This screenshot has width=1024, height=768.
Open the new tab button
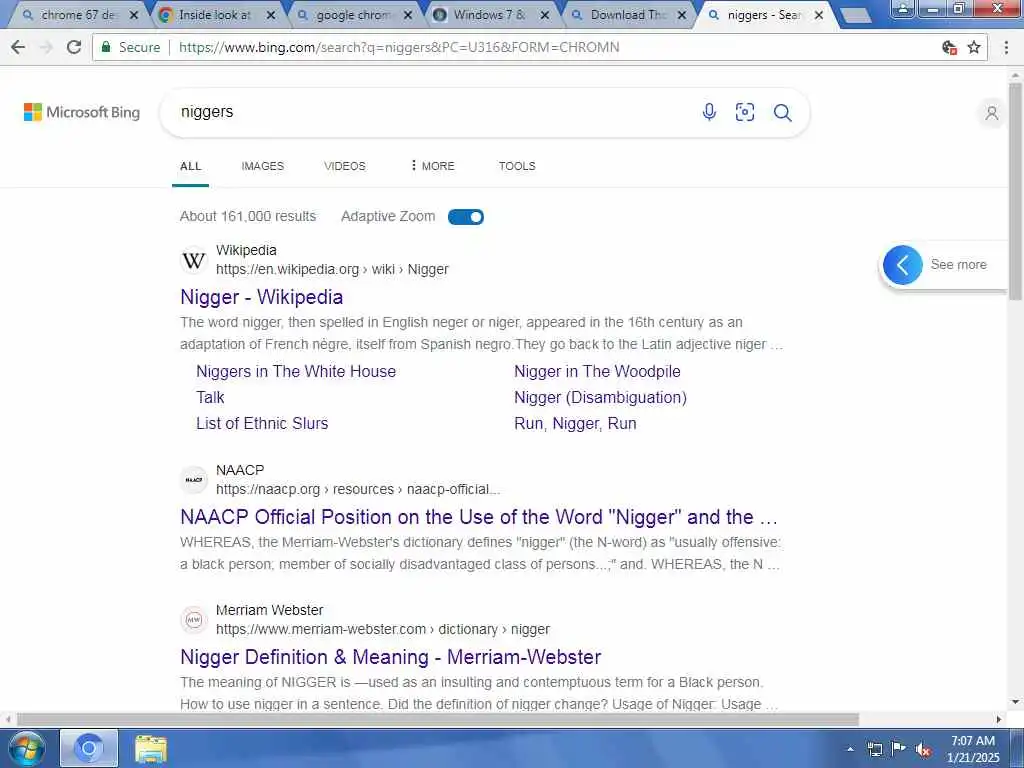(855, 16)
